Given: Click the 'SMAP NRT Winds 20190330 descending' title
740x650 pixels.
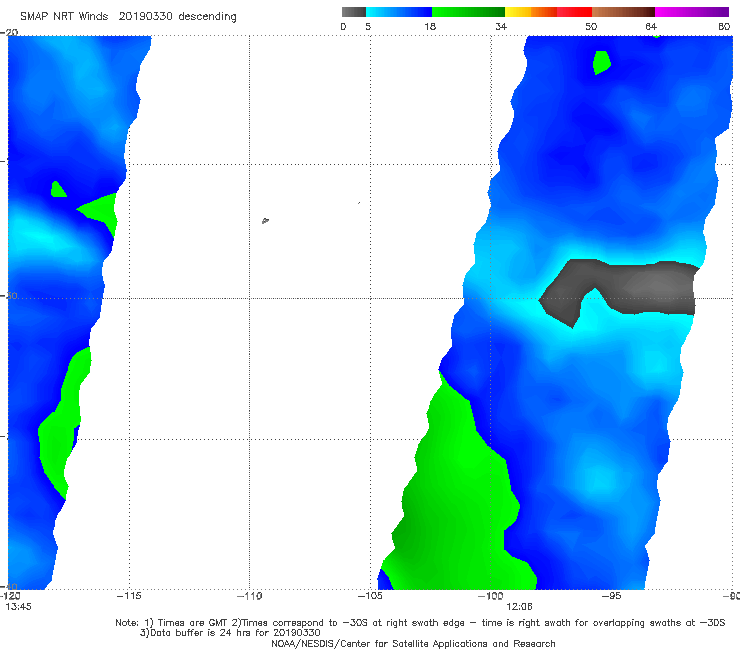Looking at the screenshot, I should [128, 16].
